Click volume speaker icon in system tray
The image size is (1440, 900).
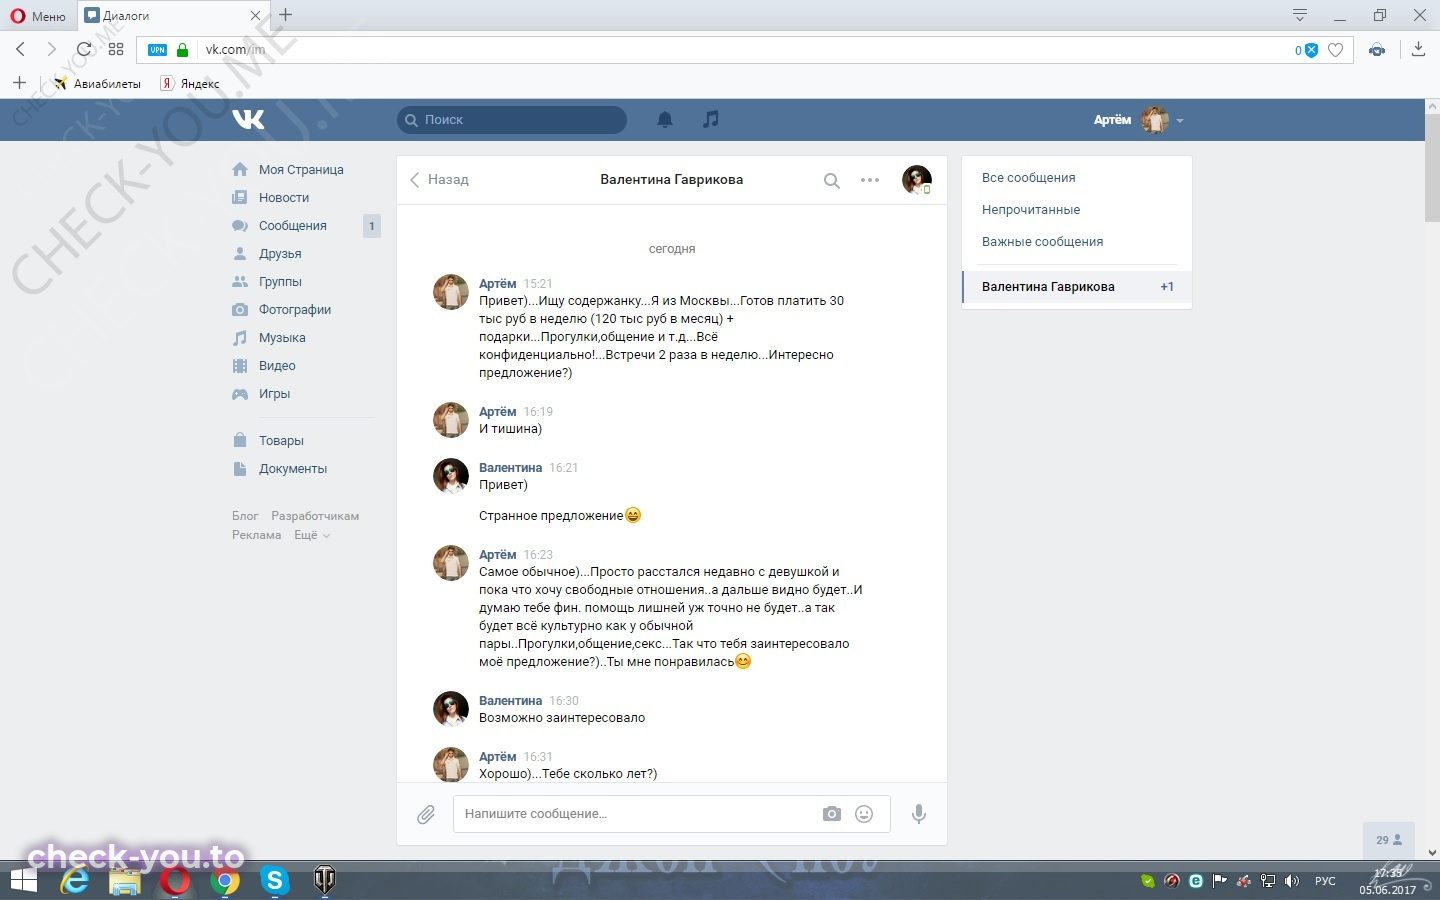tap(1292, 881)
